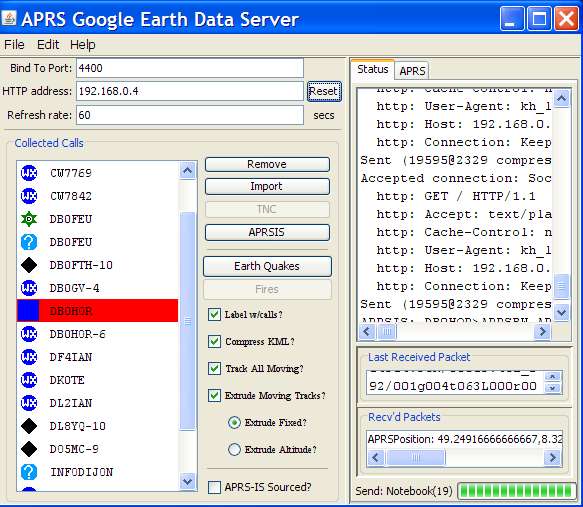Select Extrude Altitude radio button

point(234,449)
